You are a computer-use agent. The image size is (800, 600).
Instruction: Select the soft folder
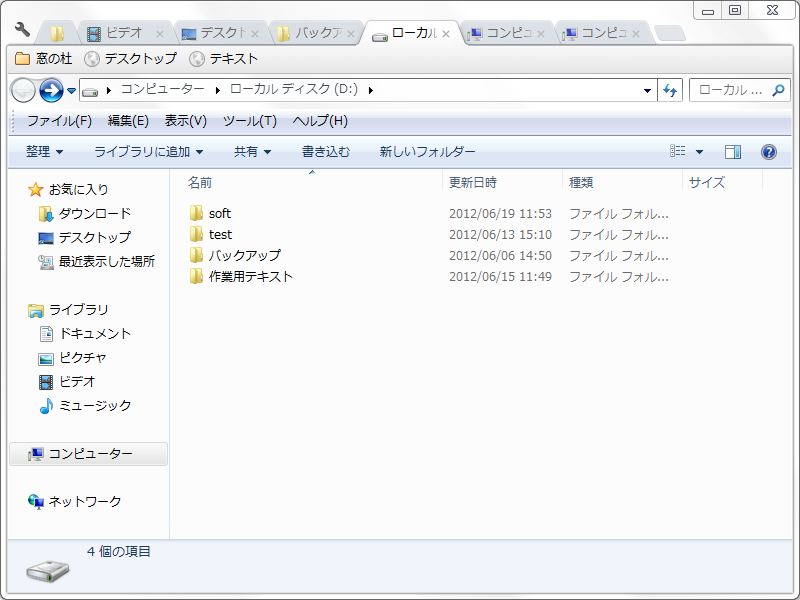click(210, 213)
